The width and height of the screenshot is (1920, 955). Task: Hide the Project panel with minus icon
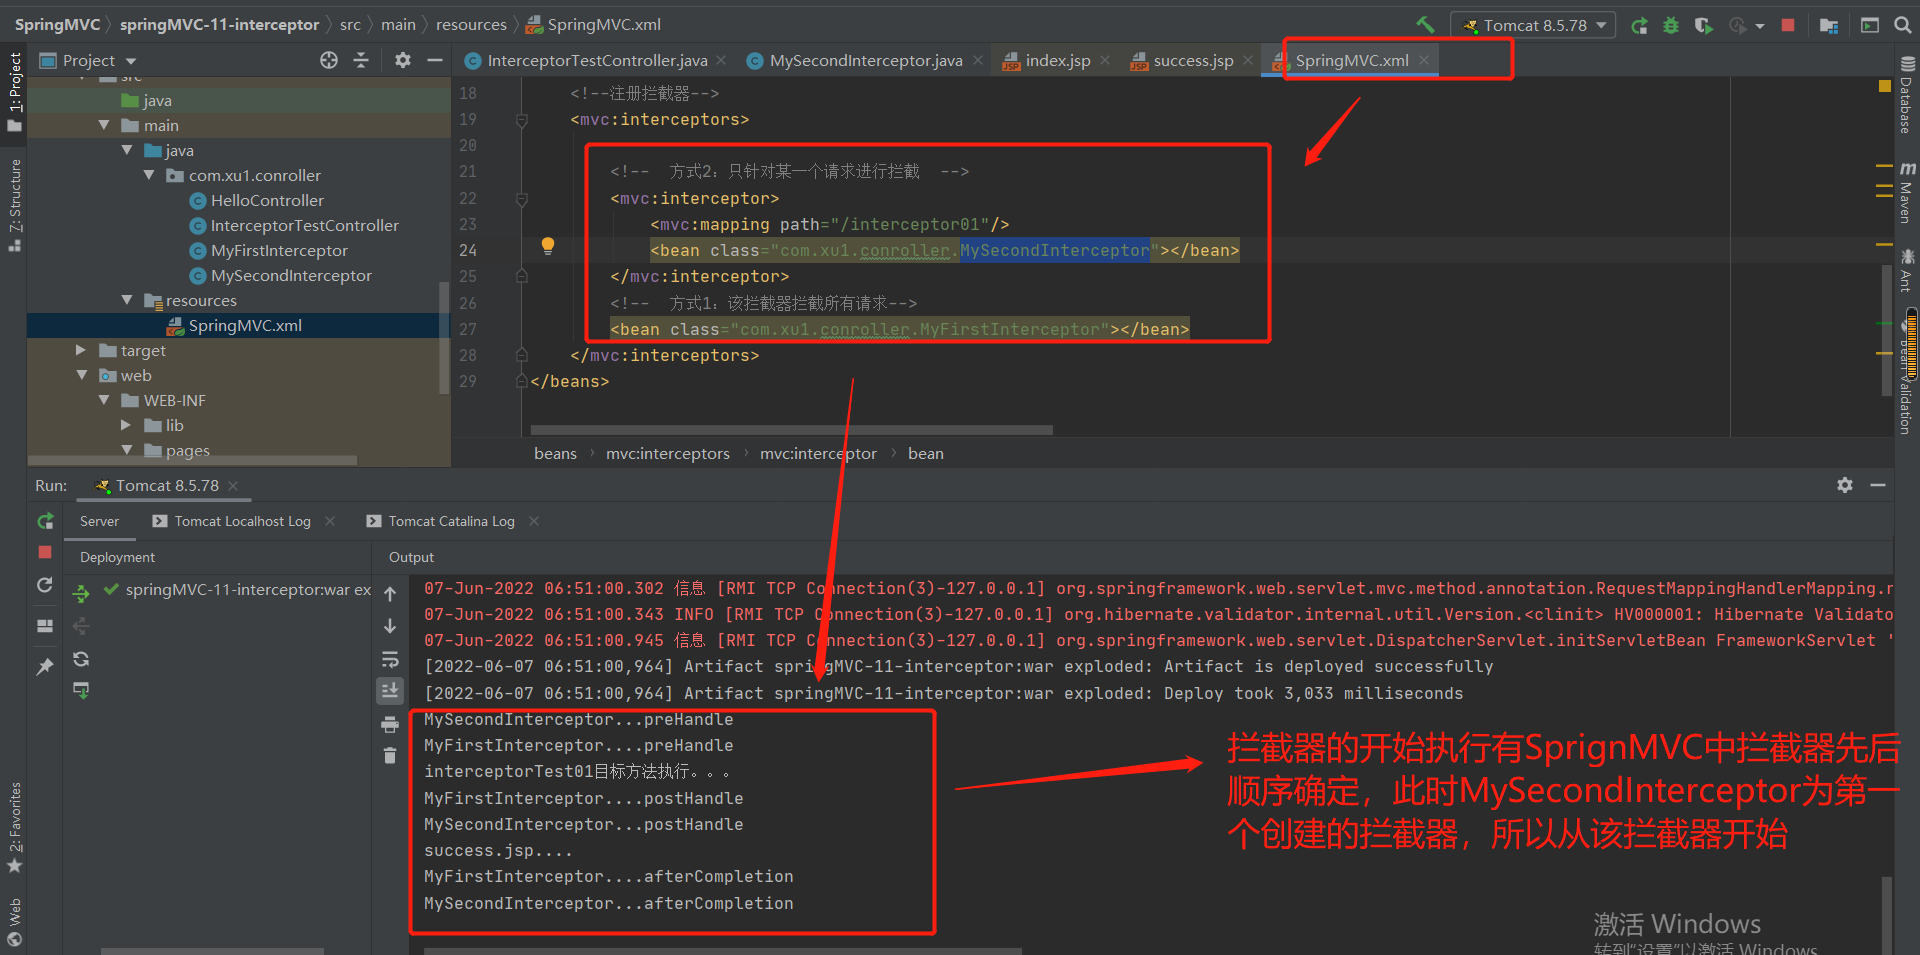(434, 60)
